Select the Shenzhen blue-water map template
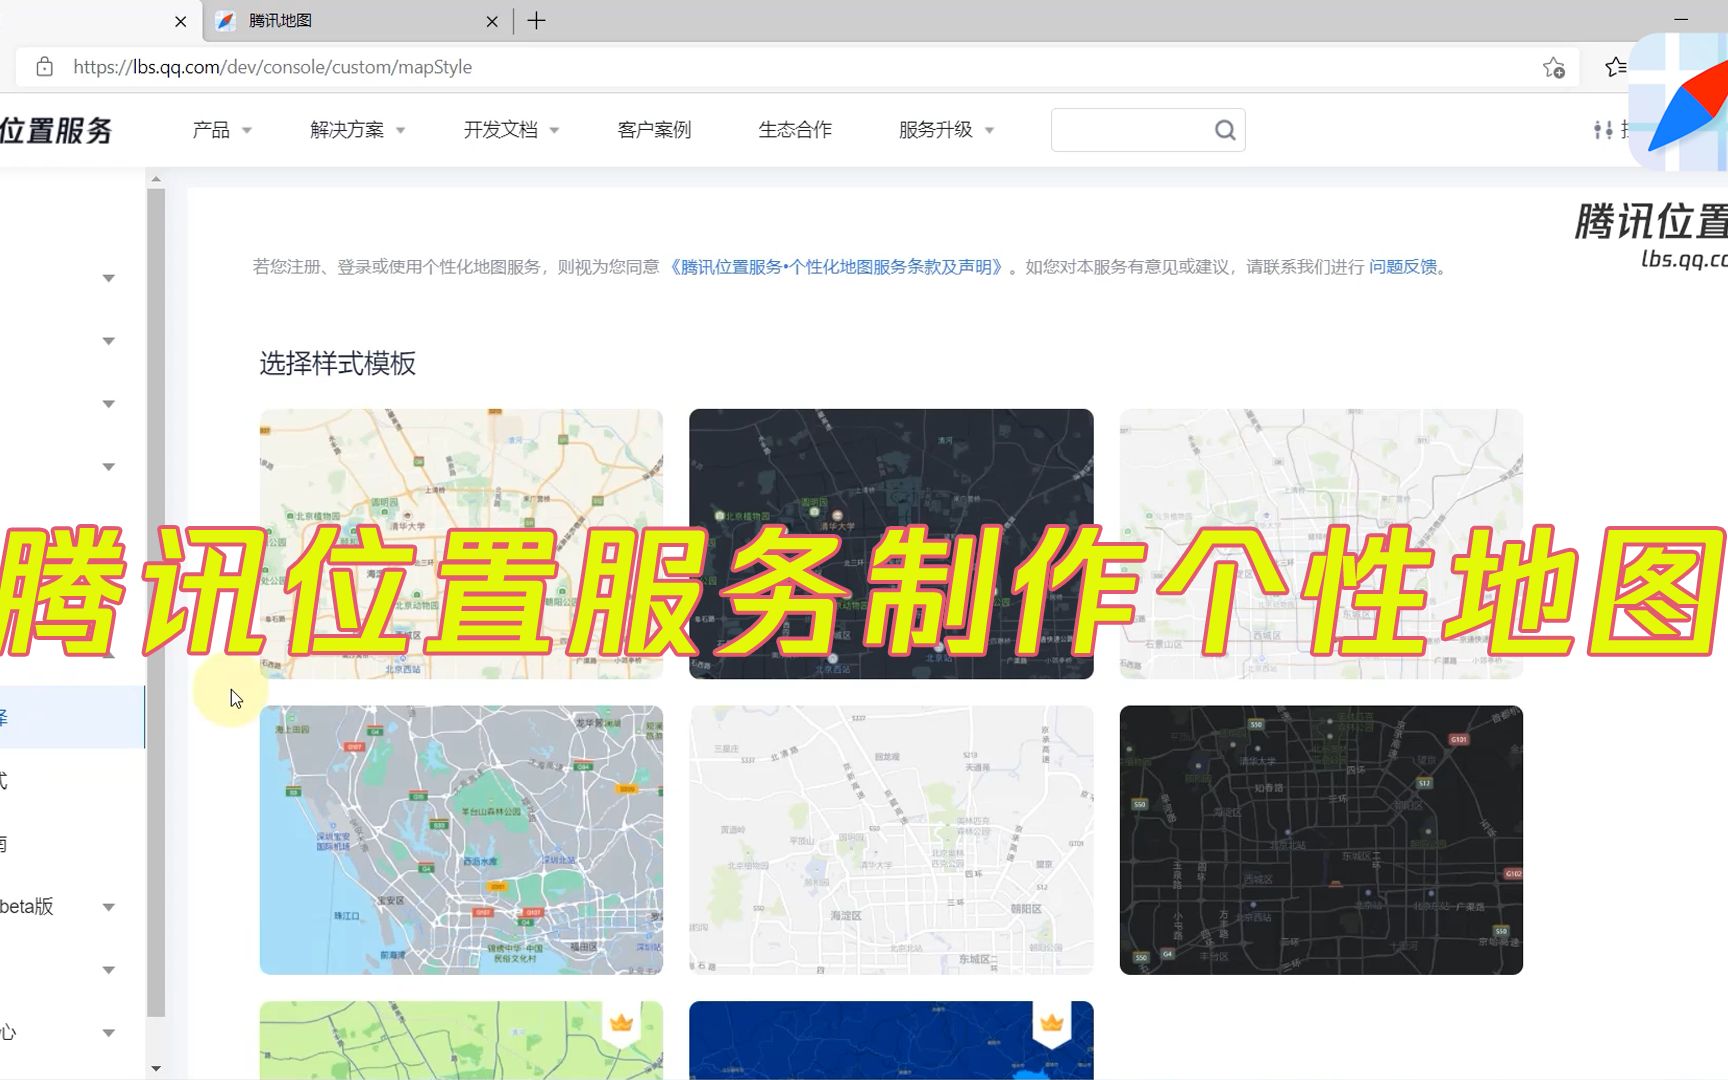This screenshot has height=1080, width=1728. pos(461,840)
